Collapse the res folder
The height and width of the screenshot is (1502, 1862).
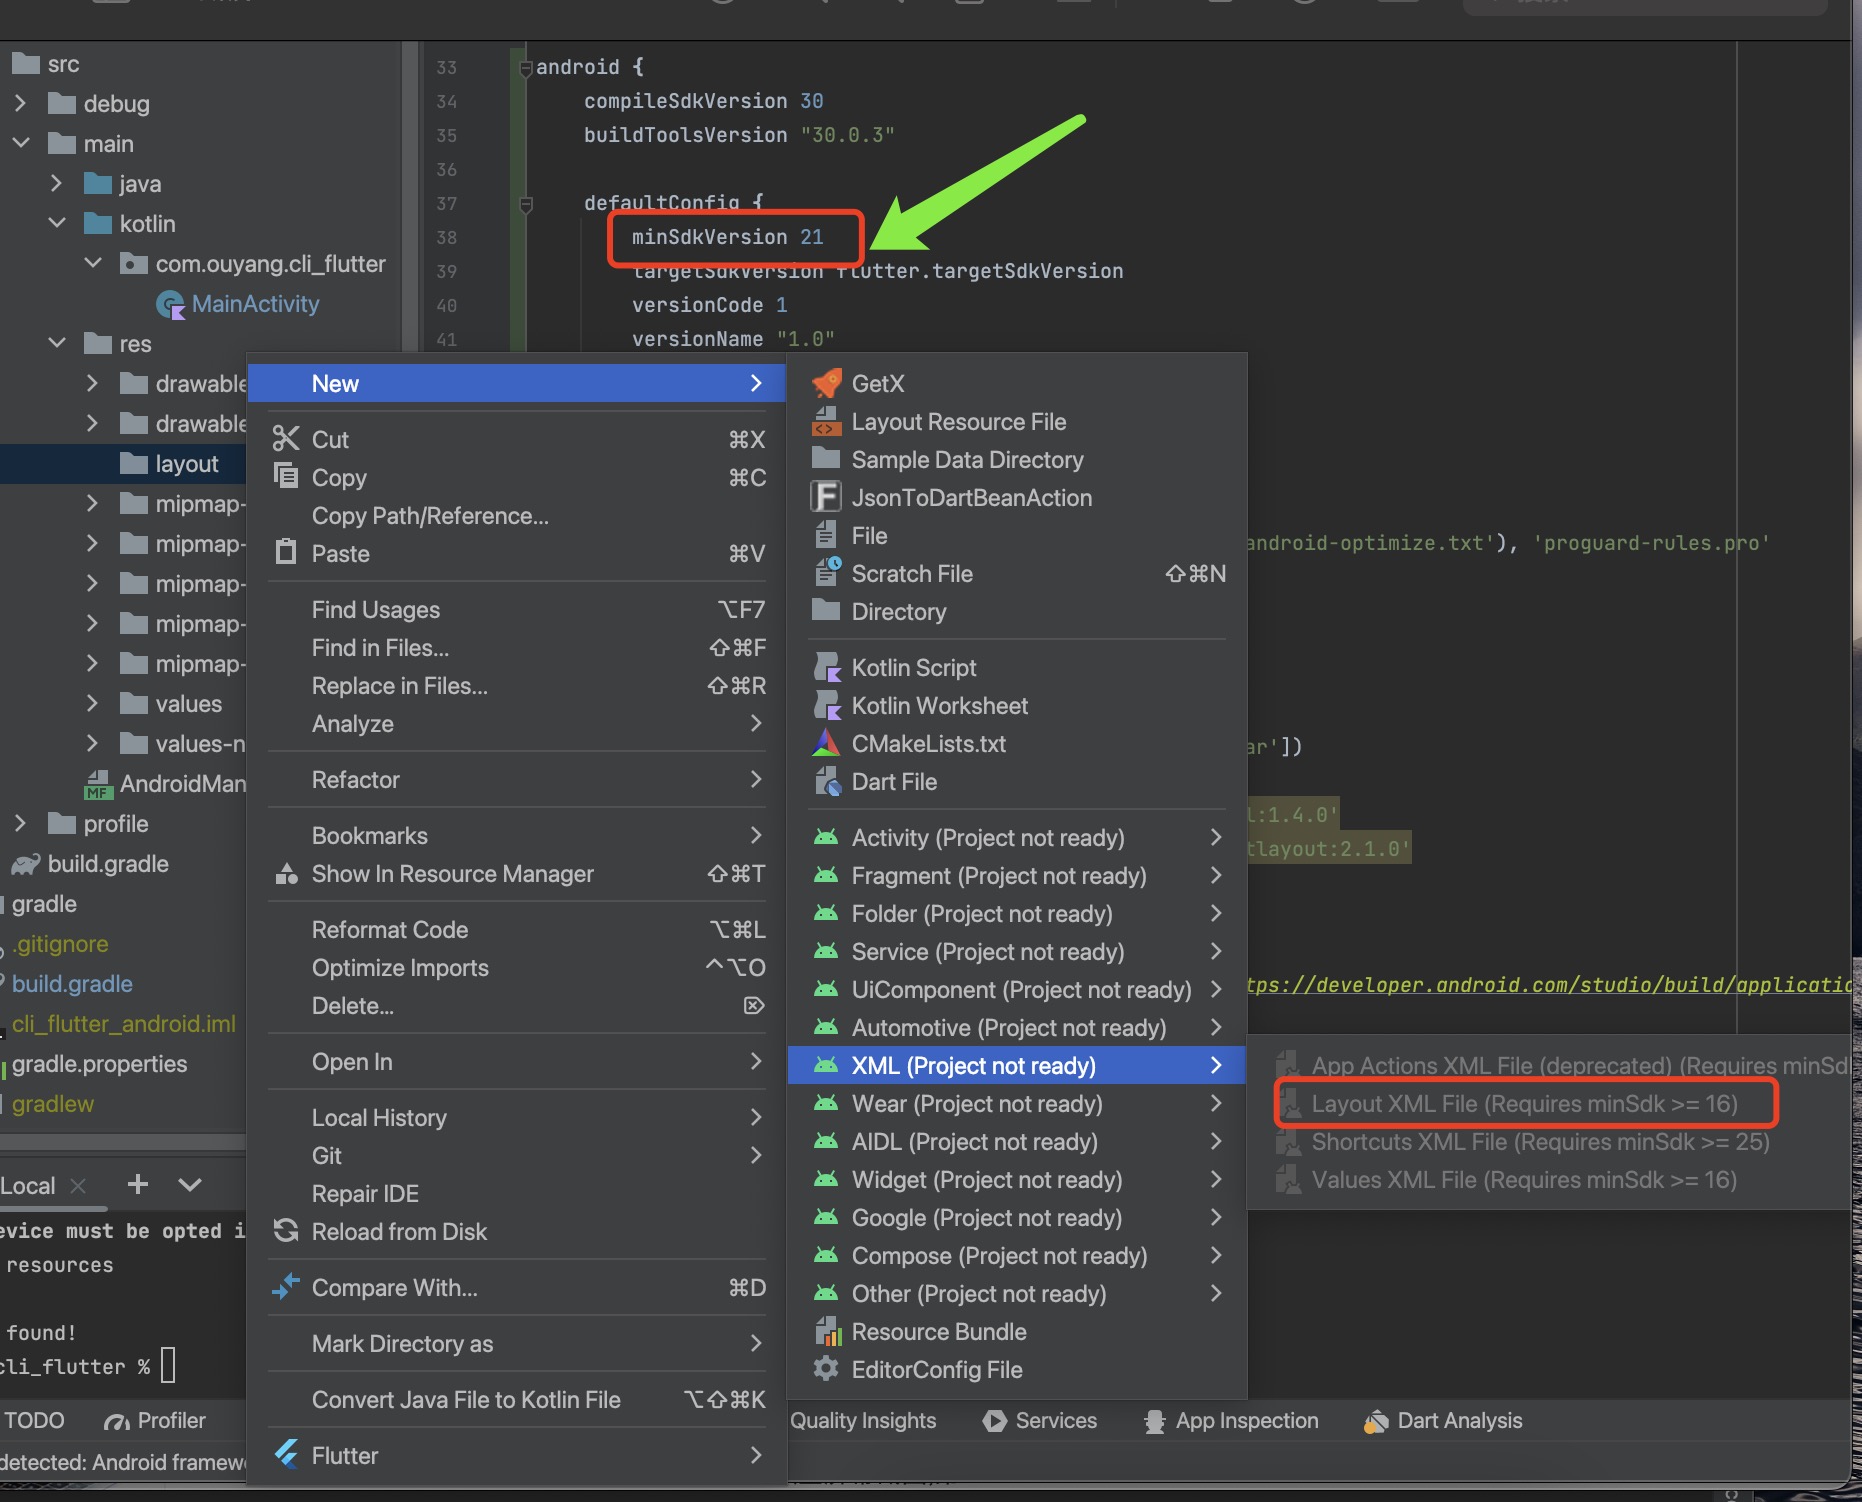coord(57,343)
